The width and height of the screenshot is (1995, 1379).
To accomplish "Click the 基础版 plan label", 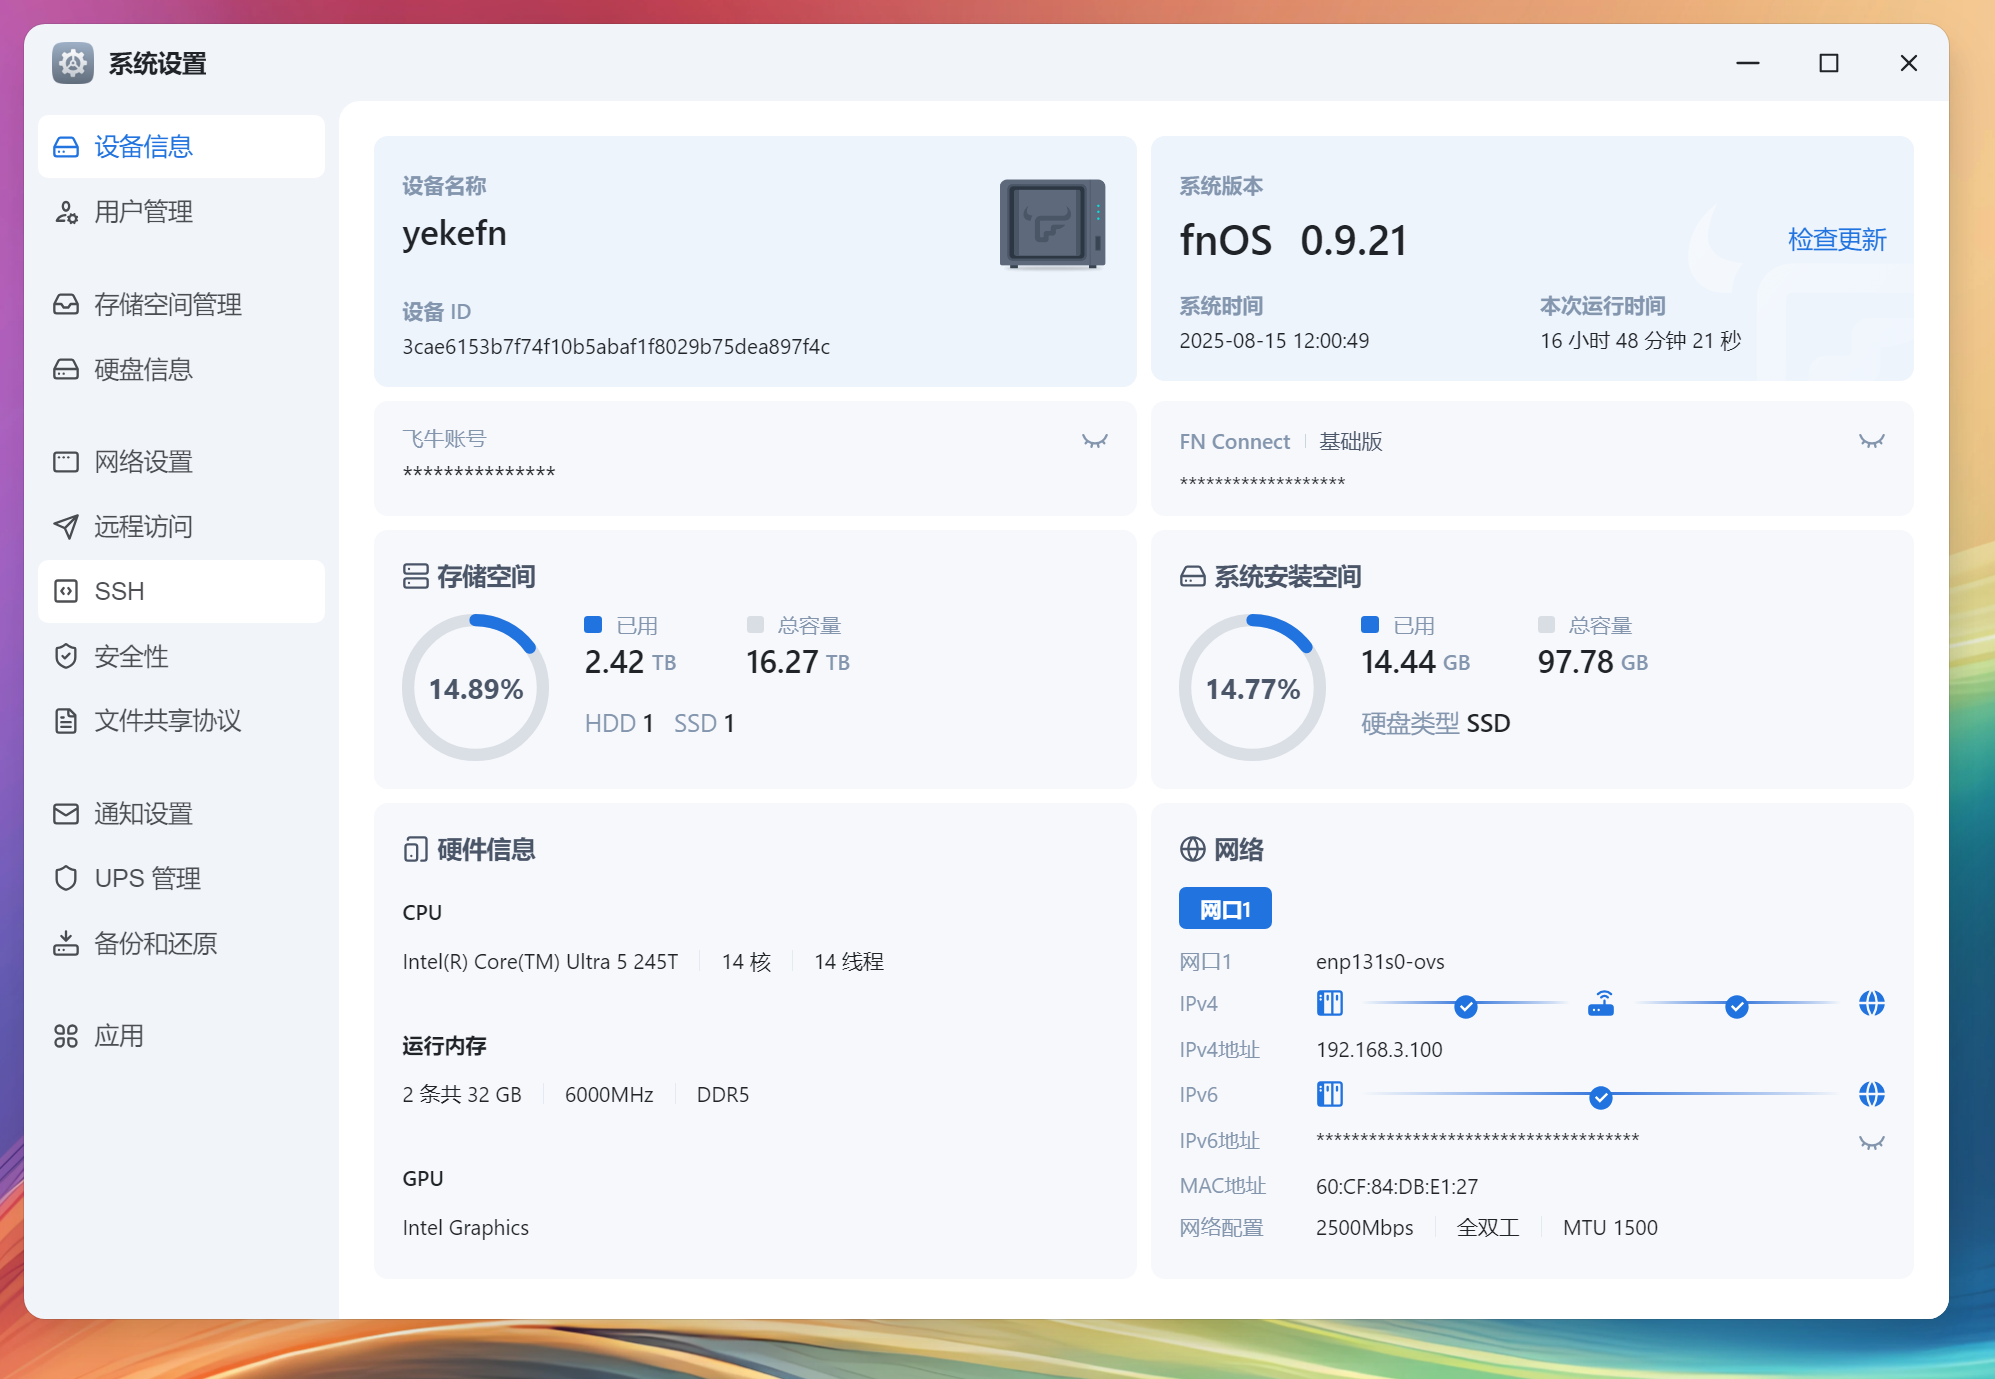I will click(1351, 441).
